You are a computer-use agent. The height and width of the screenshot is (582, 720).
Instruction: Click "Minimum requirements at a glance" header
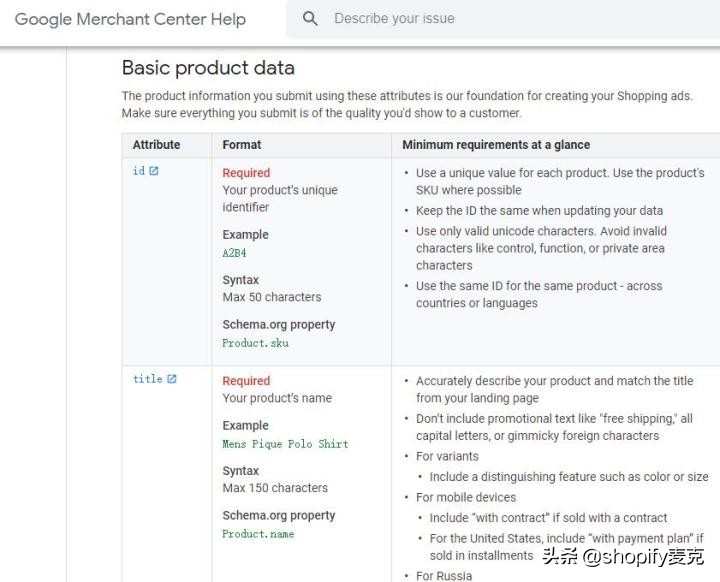[x=496, y=145]
